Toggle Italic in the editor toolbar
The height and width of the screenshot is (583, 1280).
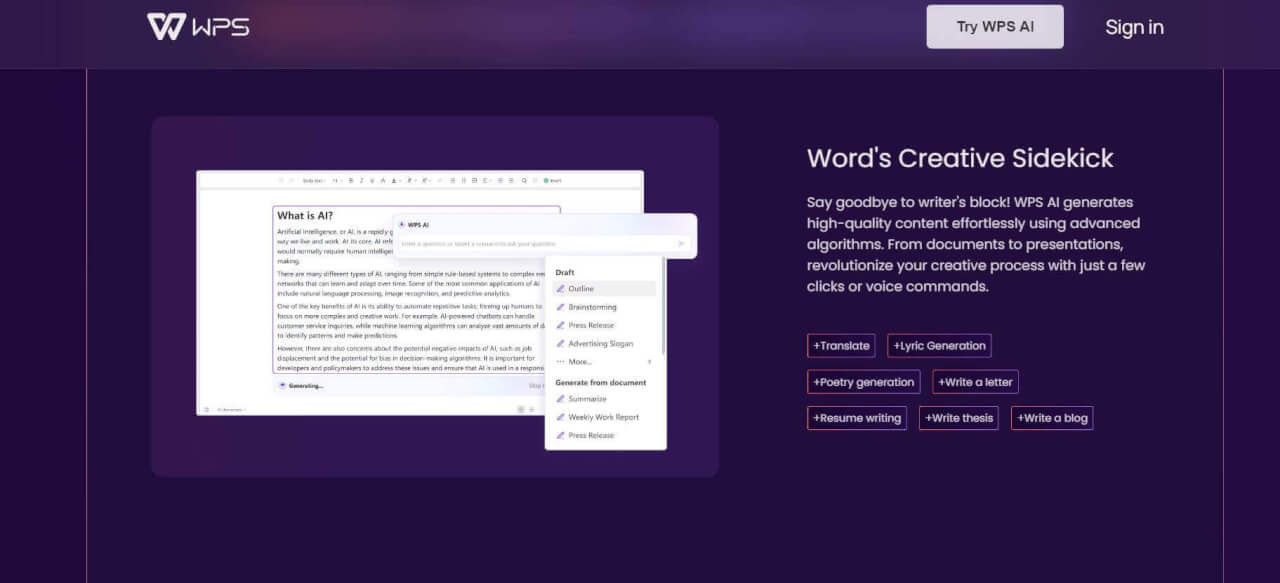361,180
